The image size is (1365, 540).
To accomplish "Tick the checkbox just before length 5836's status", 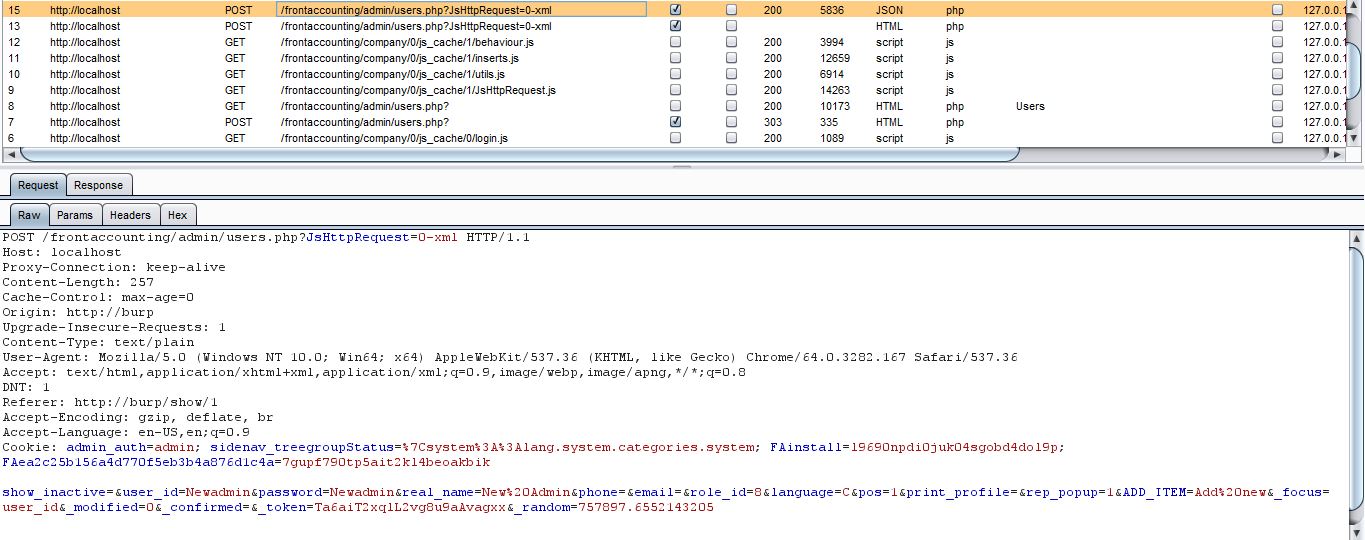I will (731, 10).
